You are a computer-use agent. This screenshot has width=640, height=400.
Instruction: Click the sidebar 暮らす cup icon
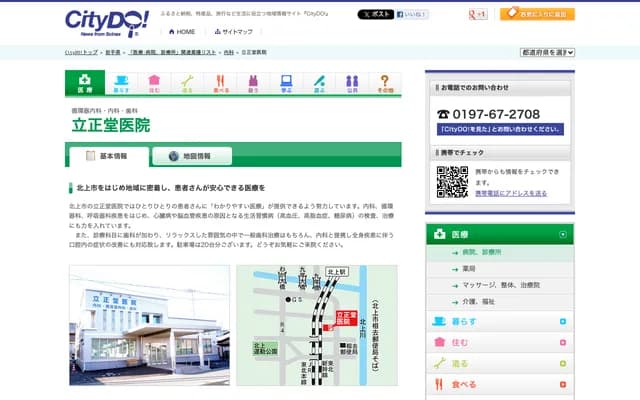click(439, 321)
